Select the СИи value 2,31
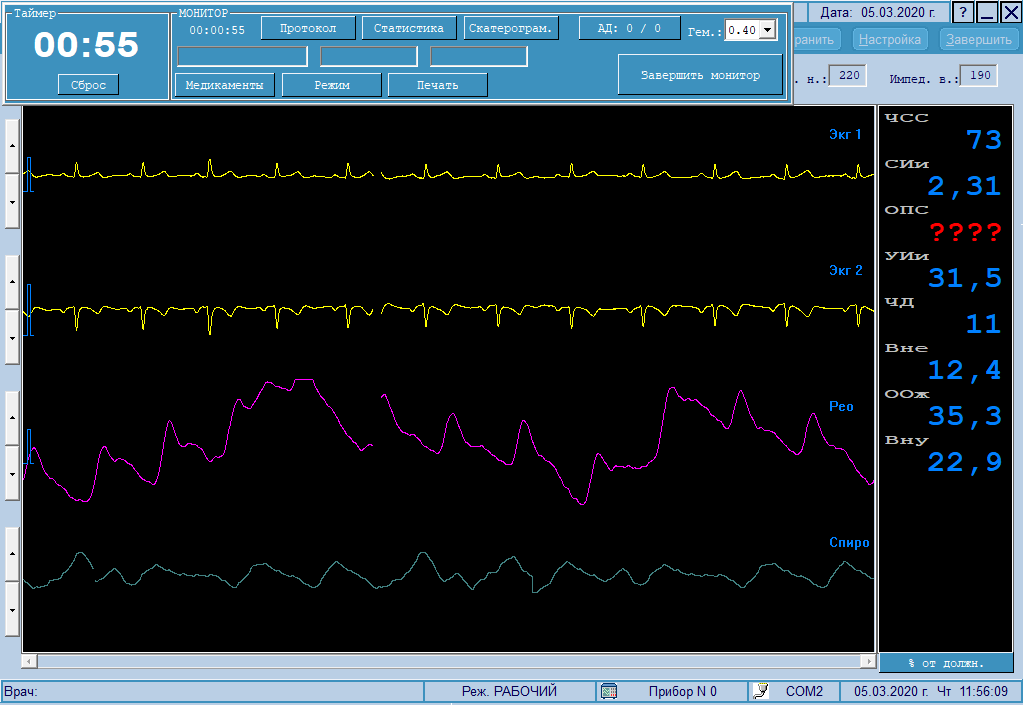The width and height of the screenshot is (1023, 705). [964, 186]
